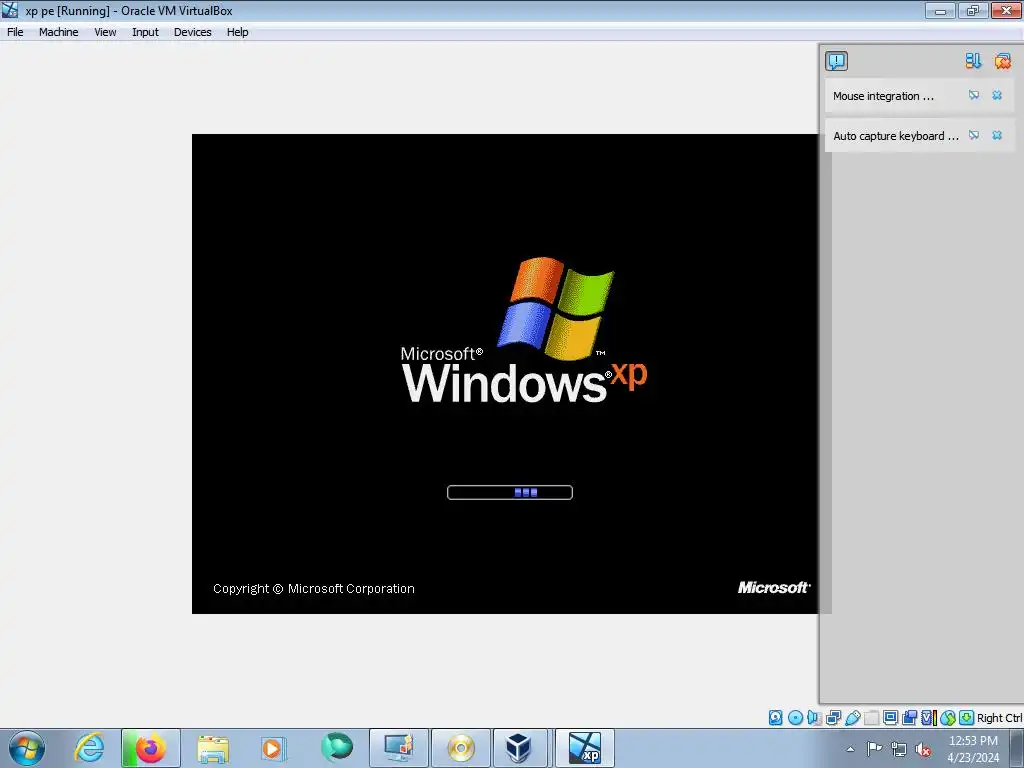The image size is (1024, 768).
Task: Click the audio status bar icon
Action: pos(814,718)
